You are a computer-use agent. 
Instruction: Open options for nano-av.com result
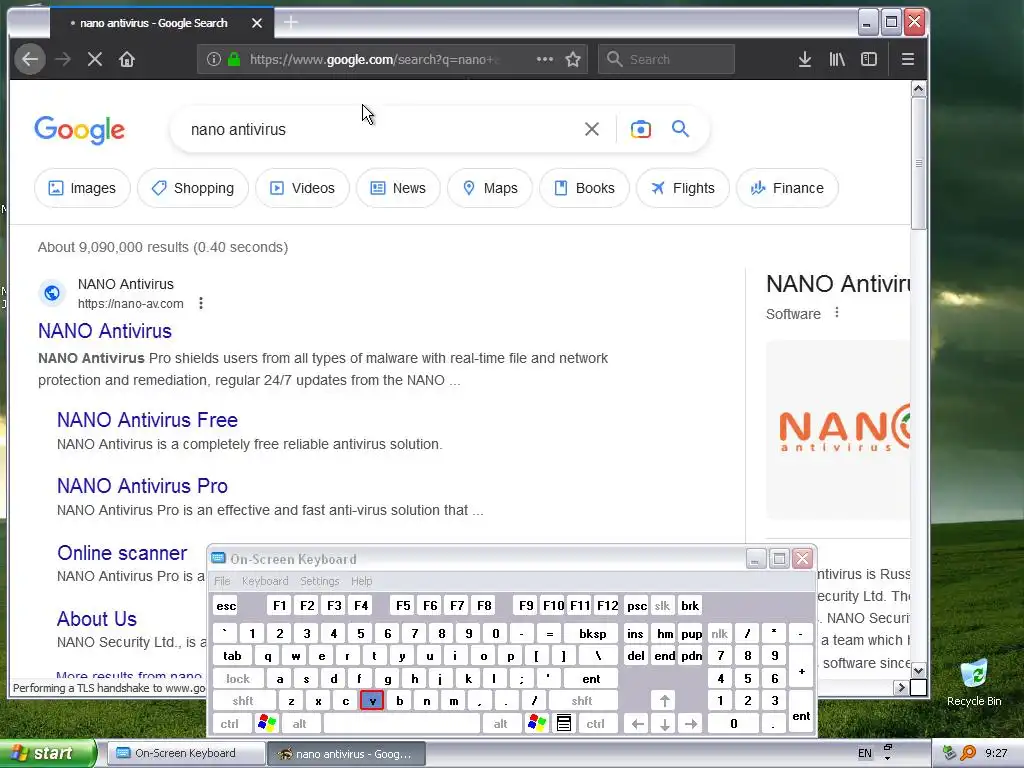pos(201,303)
